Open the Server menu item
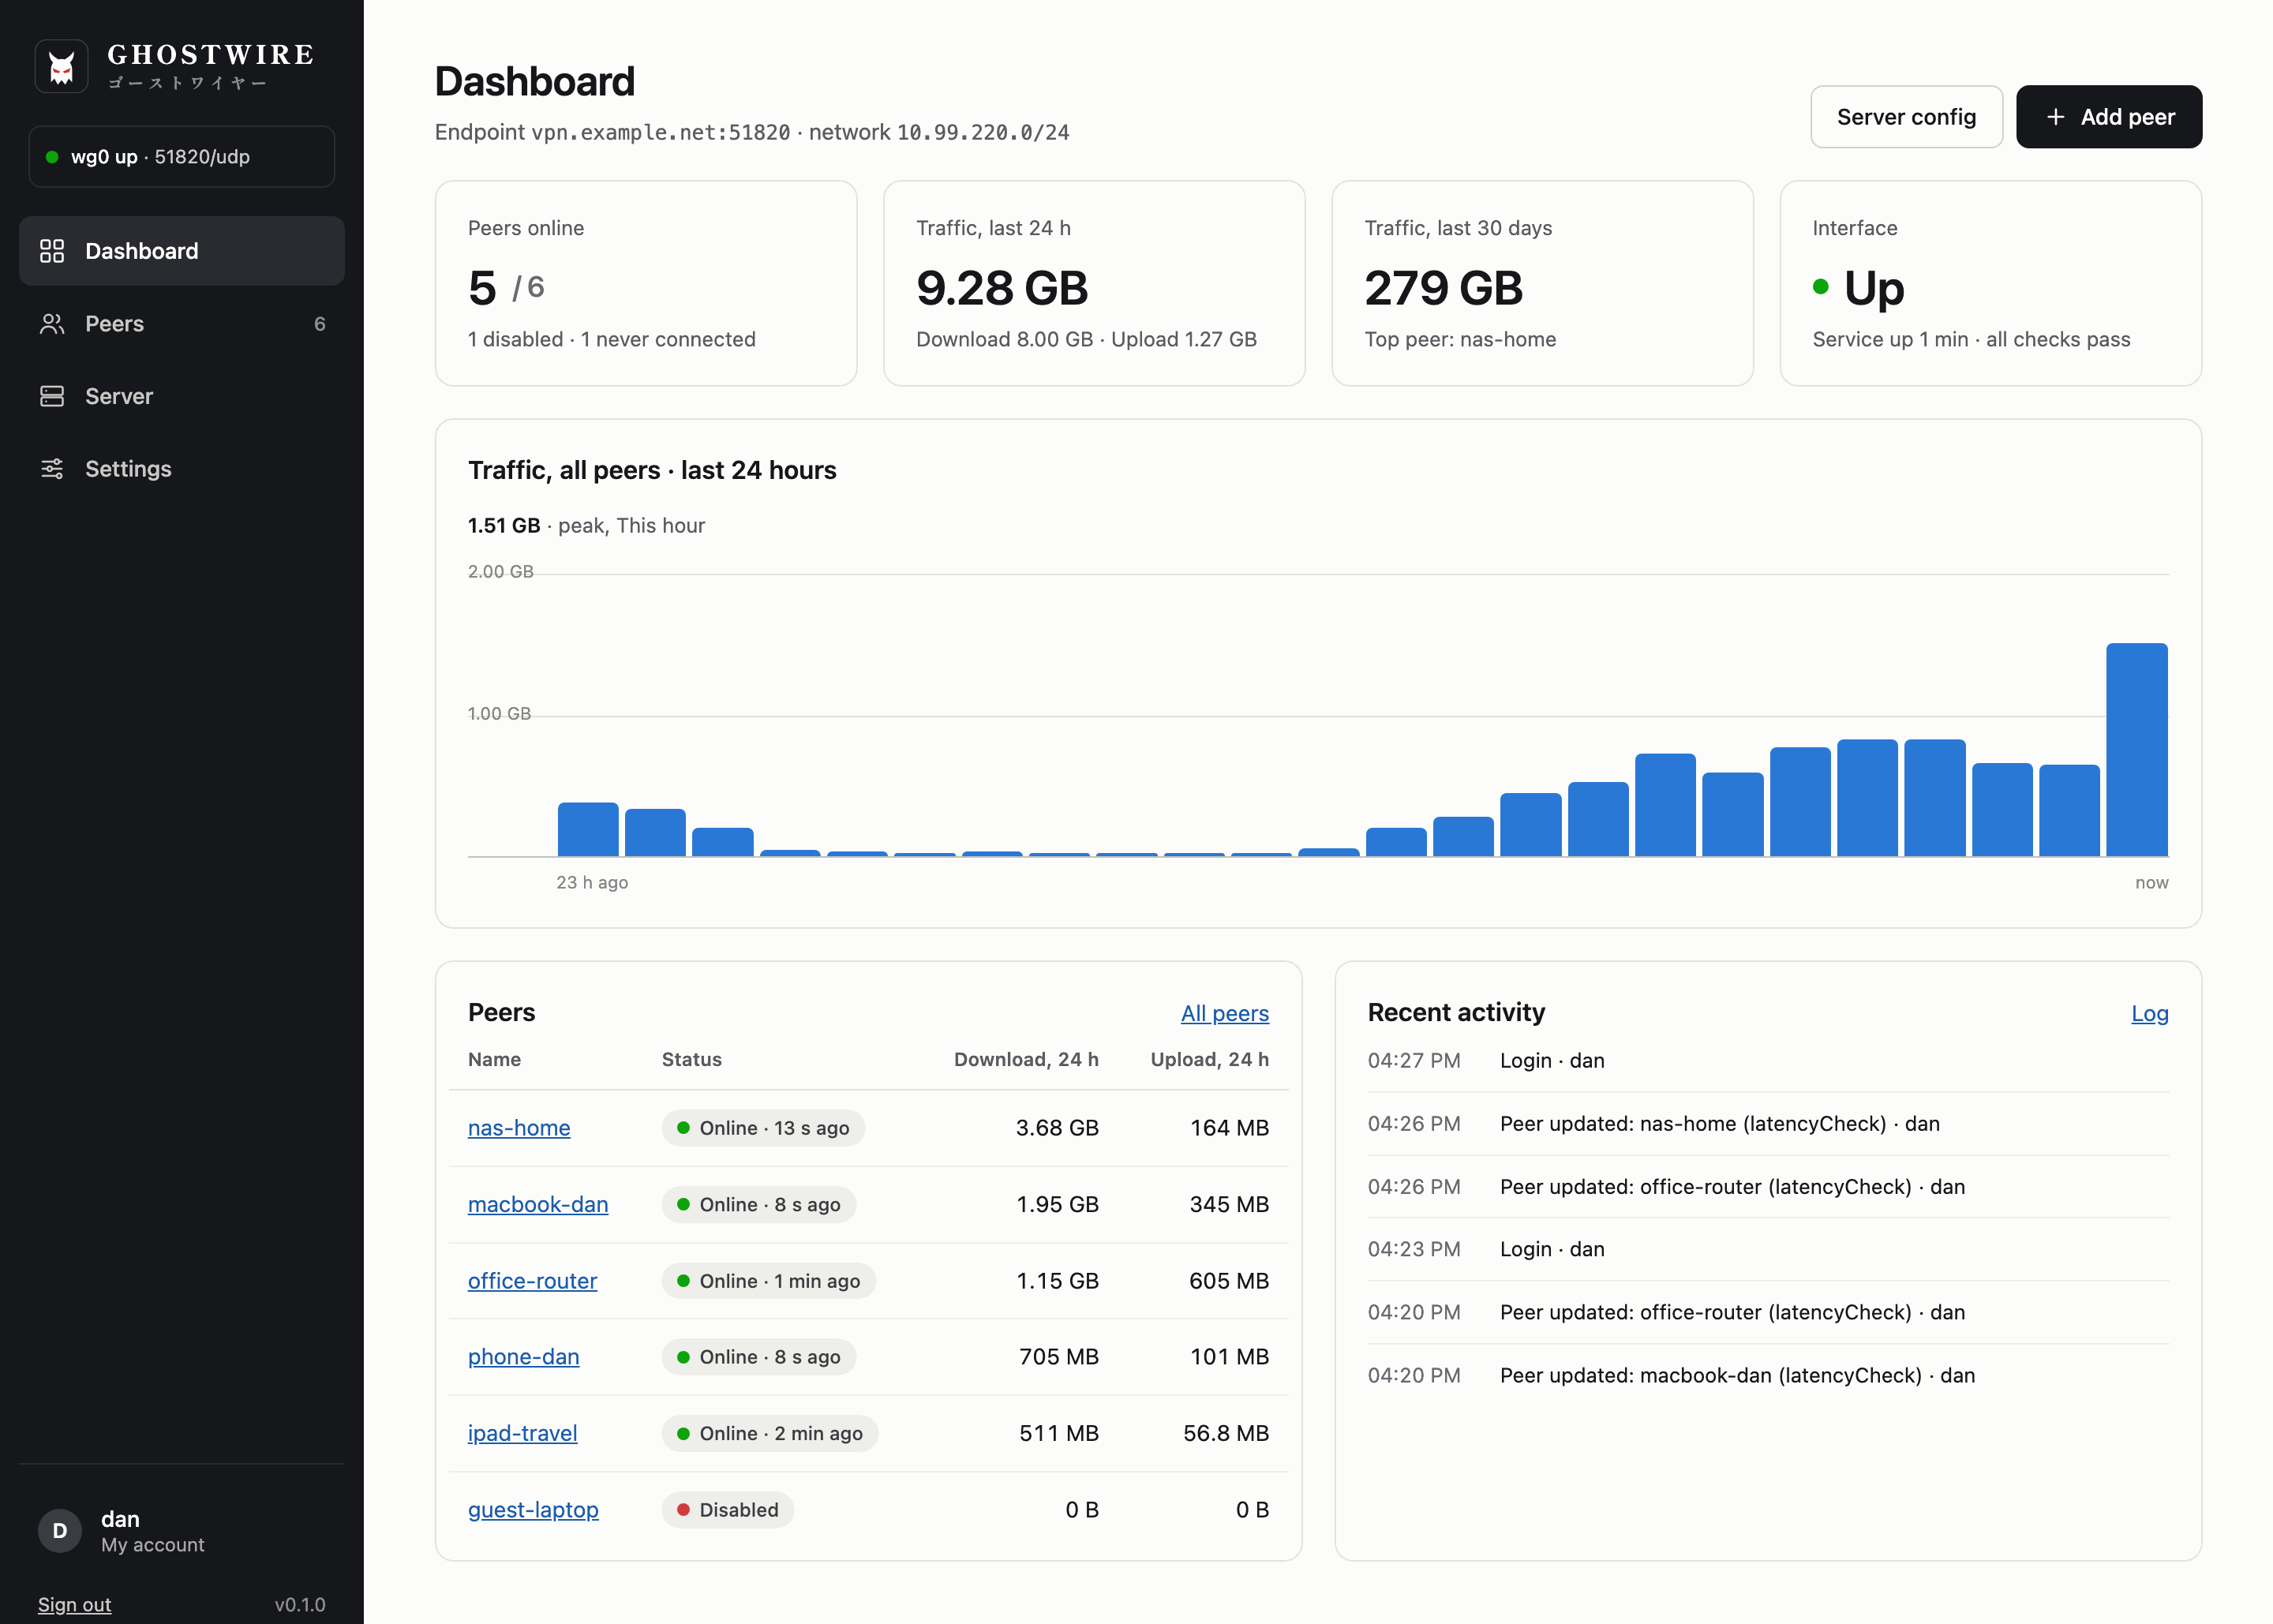The width and height of the screenshot is (2273, 1624). 182,396
